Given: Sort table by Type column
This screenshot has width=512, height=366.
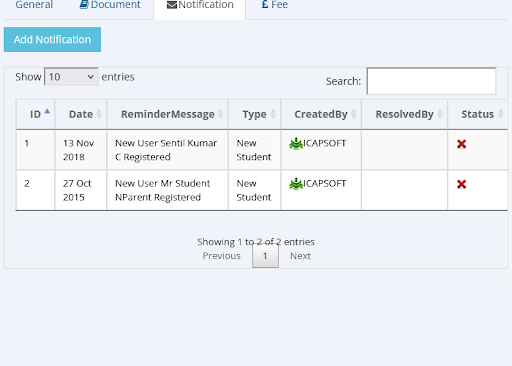Looking at the screenshot, I should 255,114.
